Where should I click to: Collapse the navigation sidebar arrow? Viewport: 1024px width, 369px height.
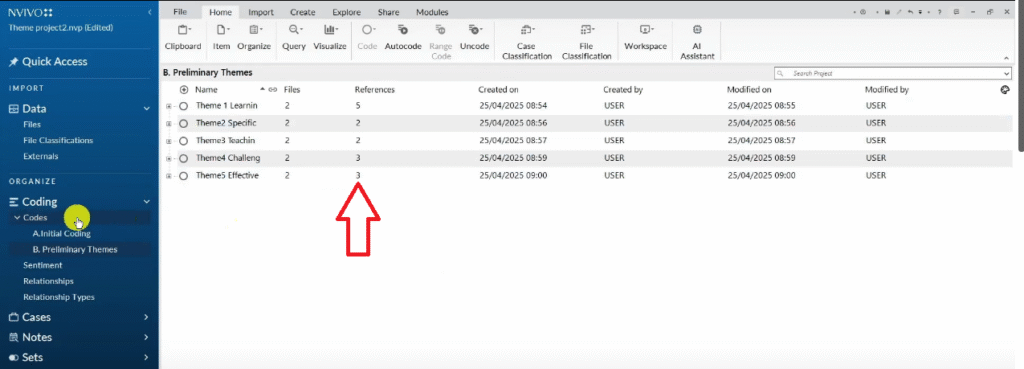click(150, 12)
